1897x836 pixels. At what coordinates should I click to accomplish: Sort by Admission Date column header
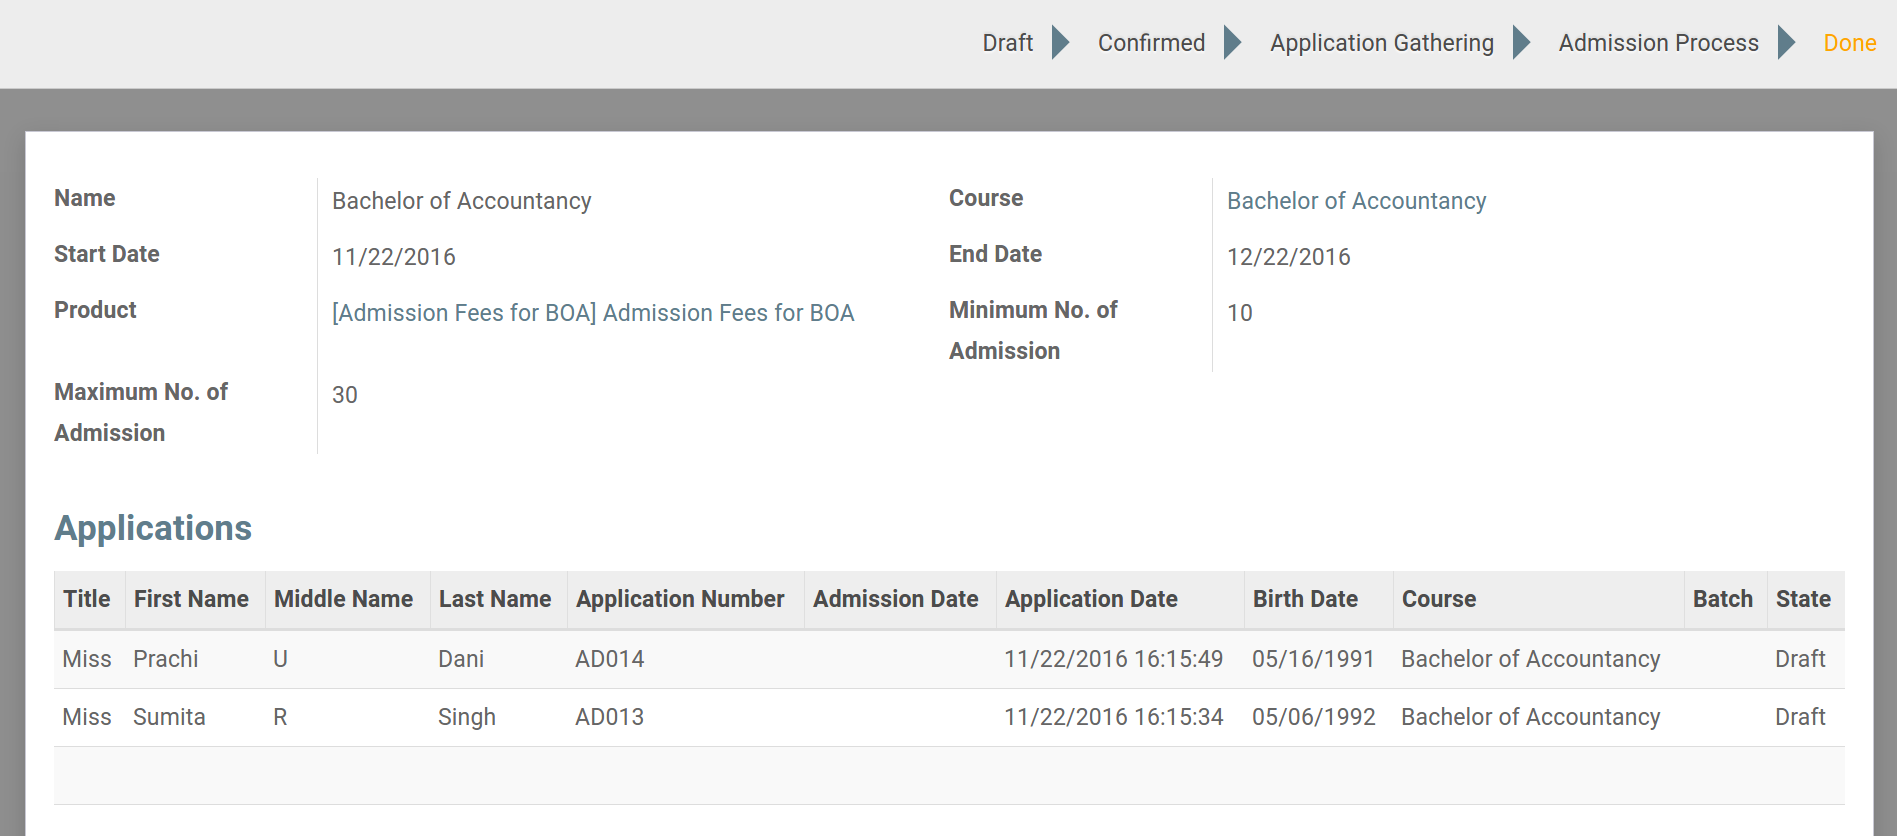(895, 599)
